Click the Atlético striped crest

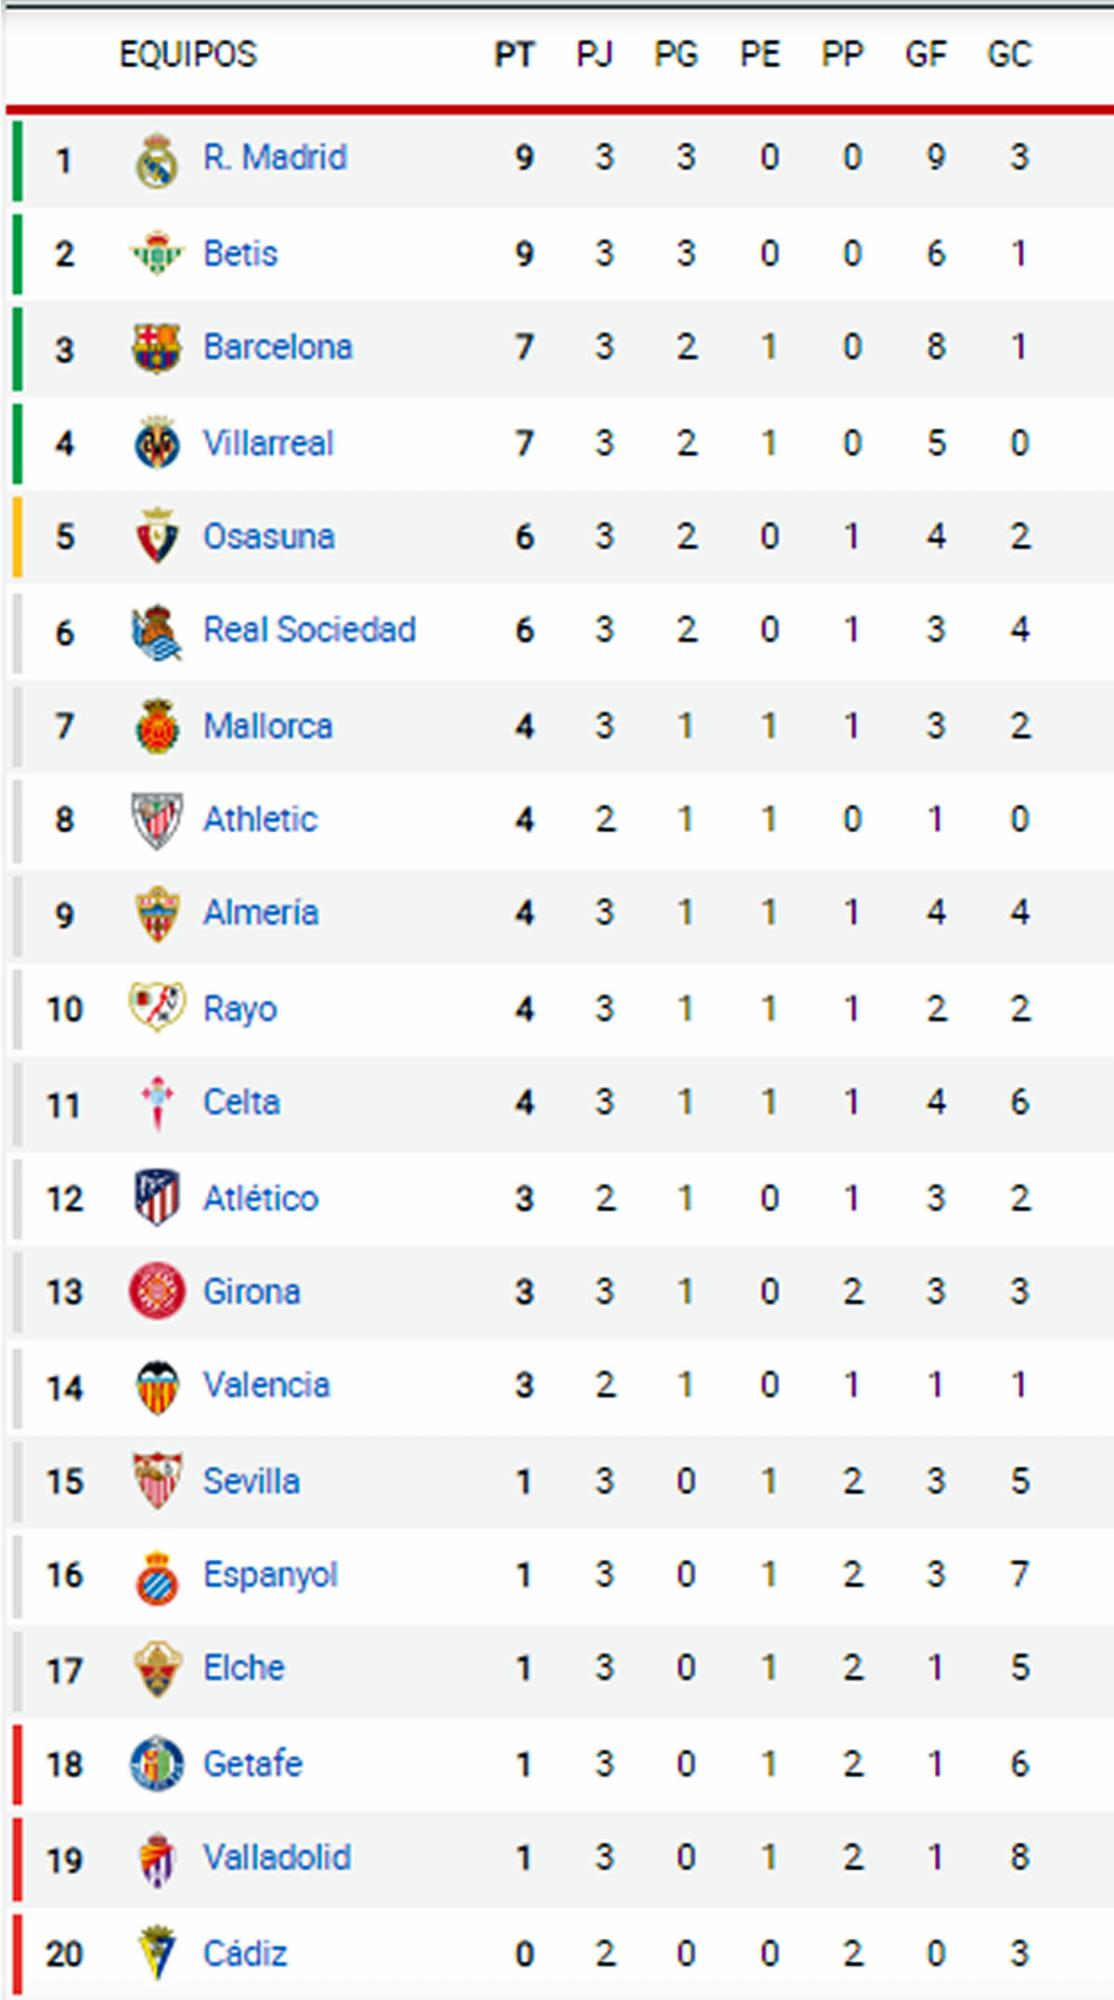click(157, 1198)
